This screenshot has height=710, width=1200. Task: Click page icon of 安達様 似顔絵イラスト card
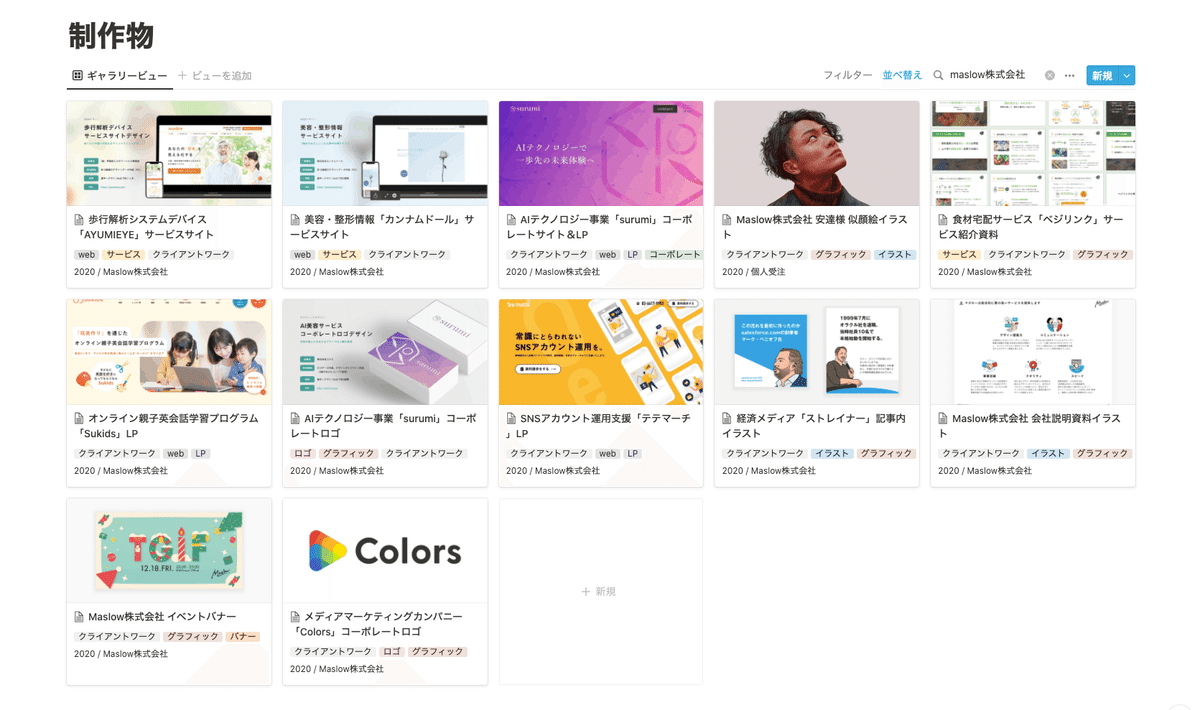point(728,219)
